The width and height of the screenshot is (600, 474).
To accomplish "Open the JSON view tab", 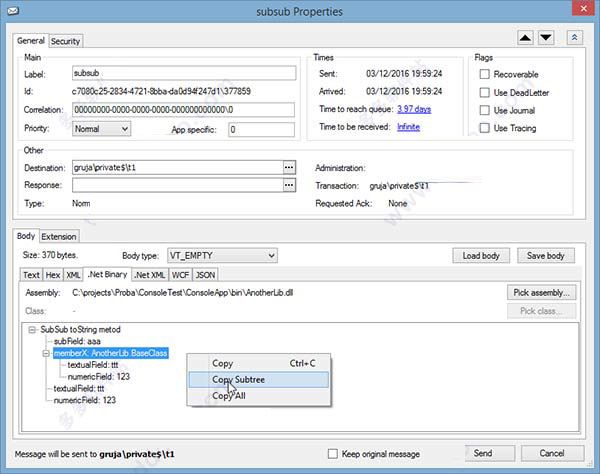I will (x=205, y=275).
